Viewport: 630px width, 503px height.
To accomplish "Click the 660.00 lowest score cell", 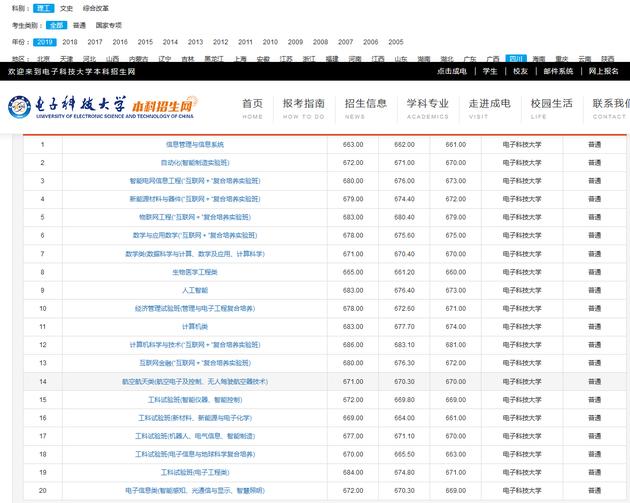I will pyautogui.click(x=456, y=272).
